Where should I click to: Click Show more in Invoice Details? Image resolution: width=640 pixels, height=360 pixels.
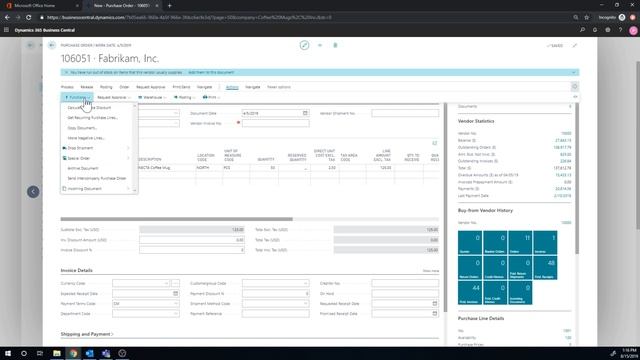[x=431, y=271]
